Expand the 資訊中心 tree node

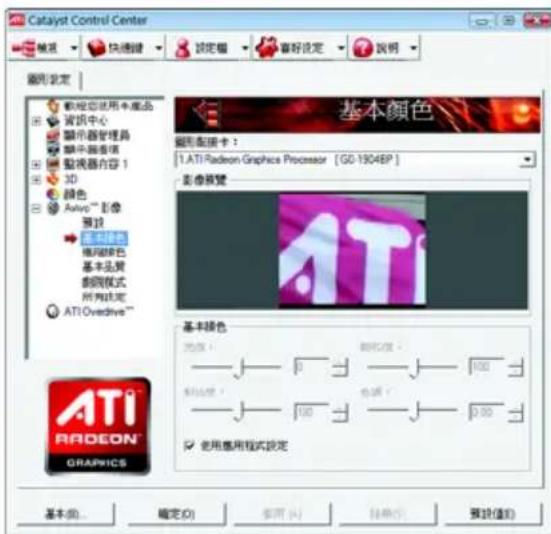pyautogui.click(x=36, y=121)
